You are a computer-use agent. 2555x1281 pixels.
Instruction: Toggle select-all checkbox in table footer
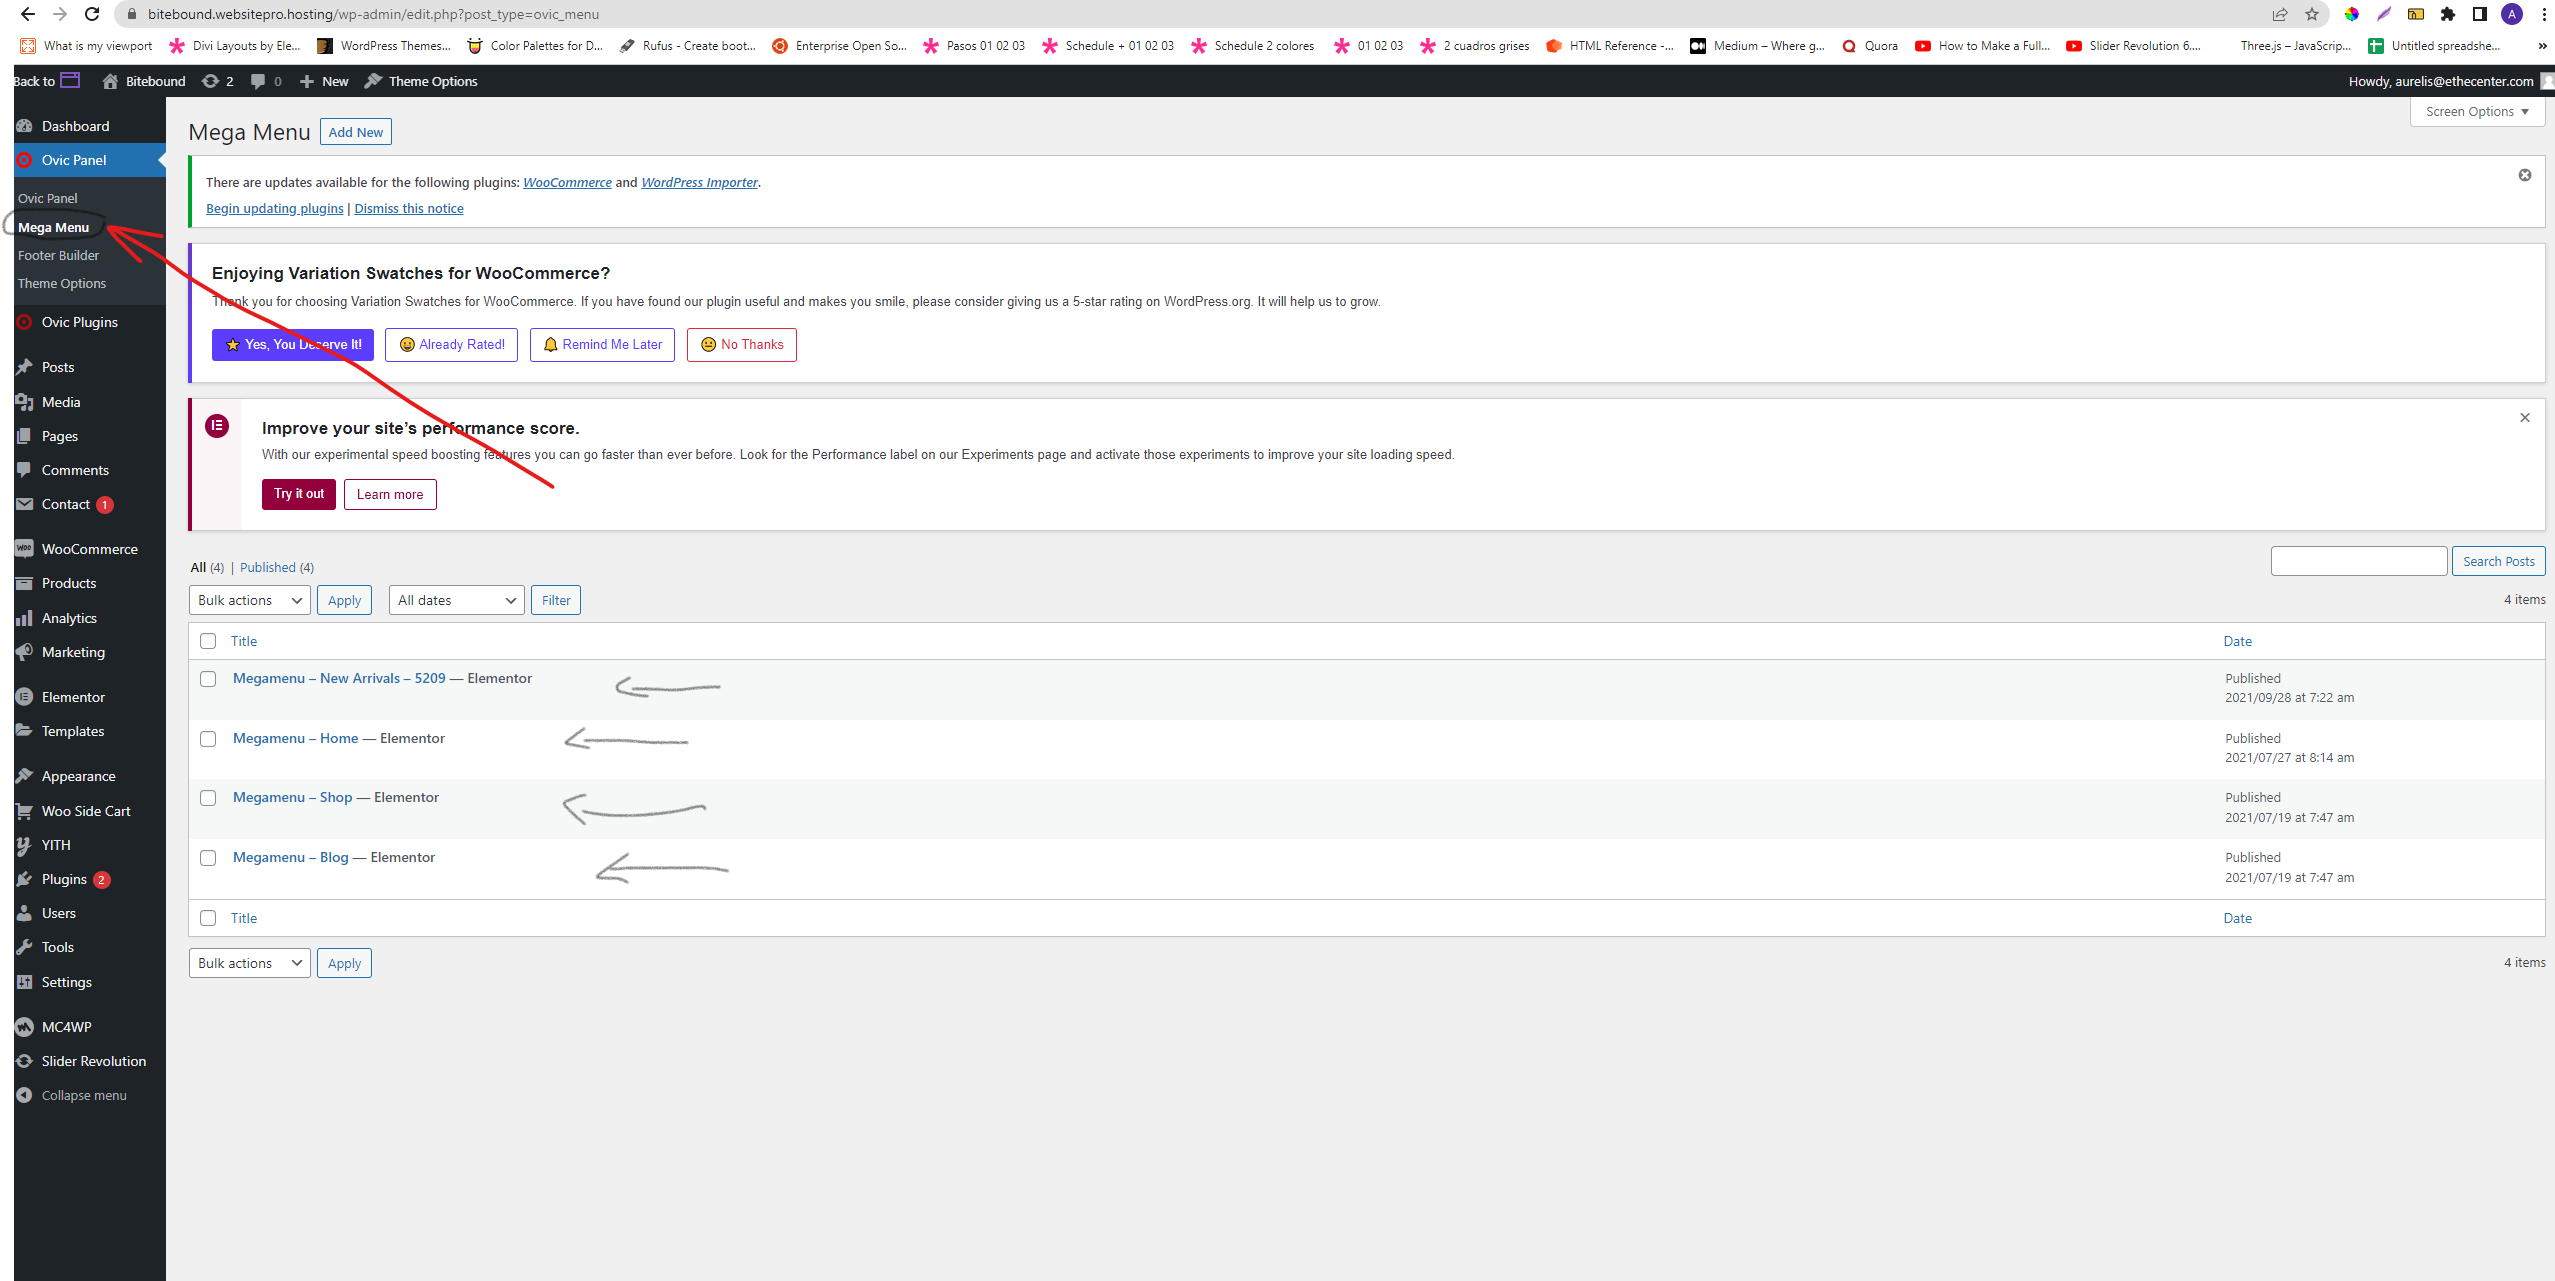click(x=208, y=918)
